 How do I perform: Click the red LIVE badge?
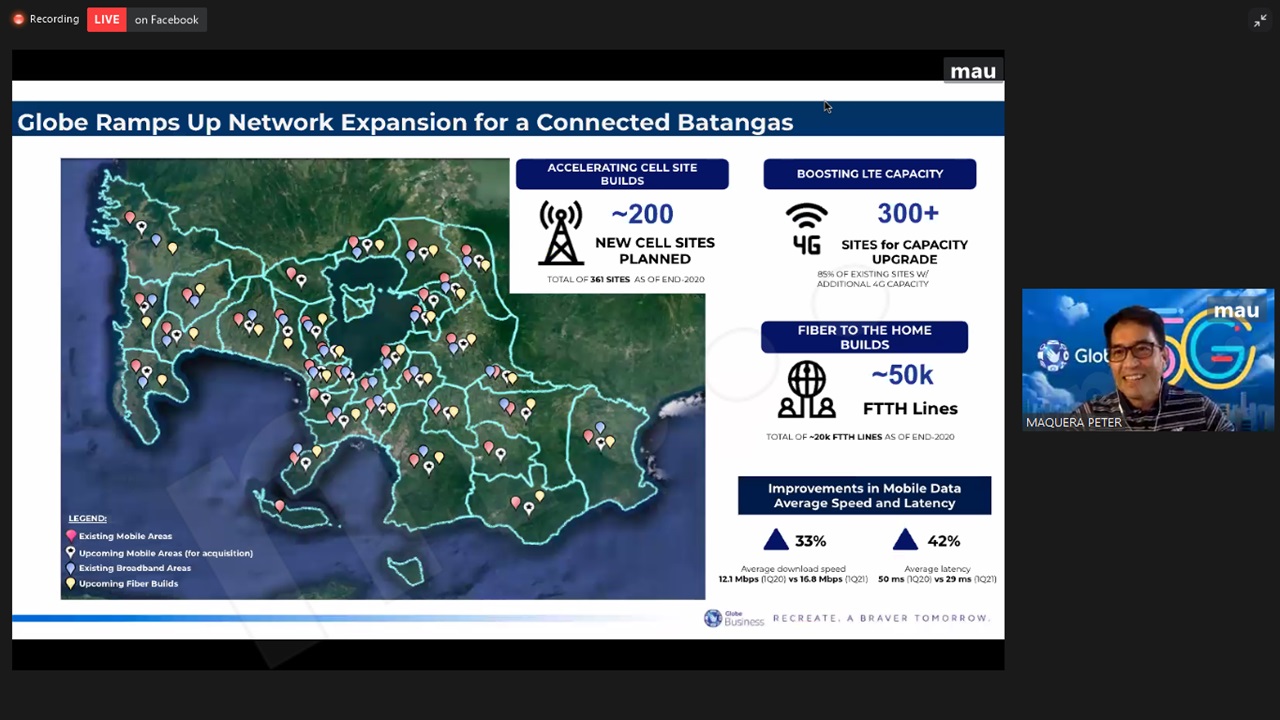107,19
